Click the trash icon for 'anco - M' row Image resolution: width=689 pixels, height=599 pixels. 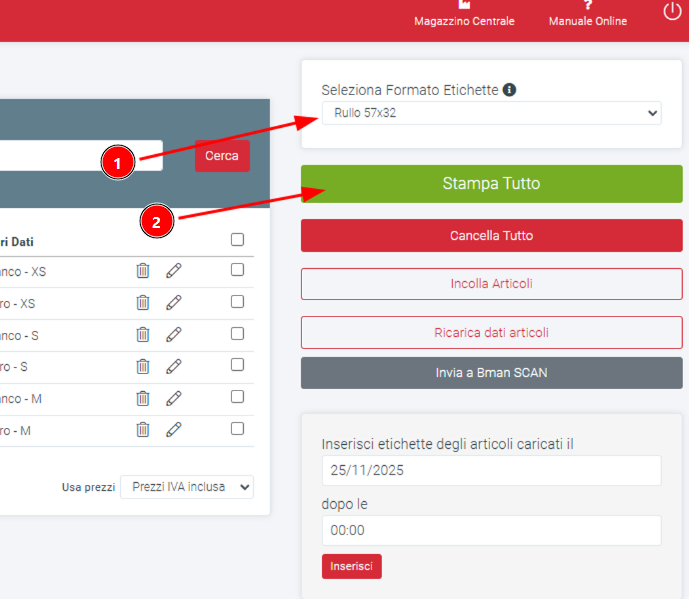click(143, 398)
